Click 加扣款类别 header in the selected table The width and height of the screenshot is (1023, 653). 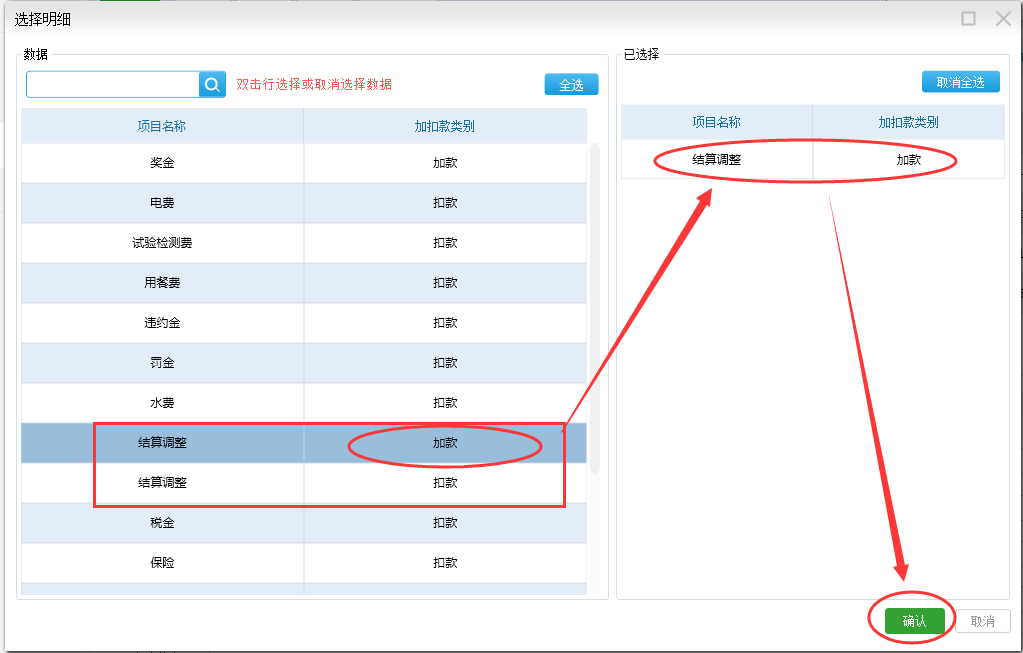pos(908,122)
